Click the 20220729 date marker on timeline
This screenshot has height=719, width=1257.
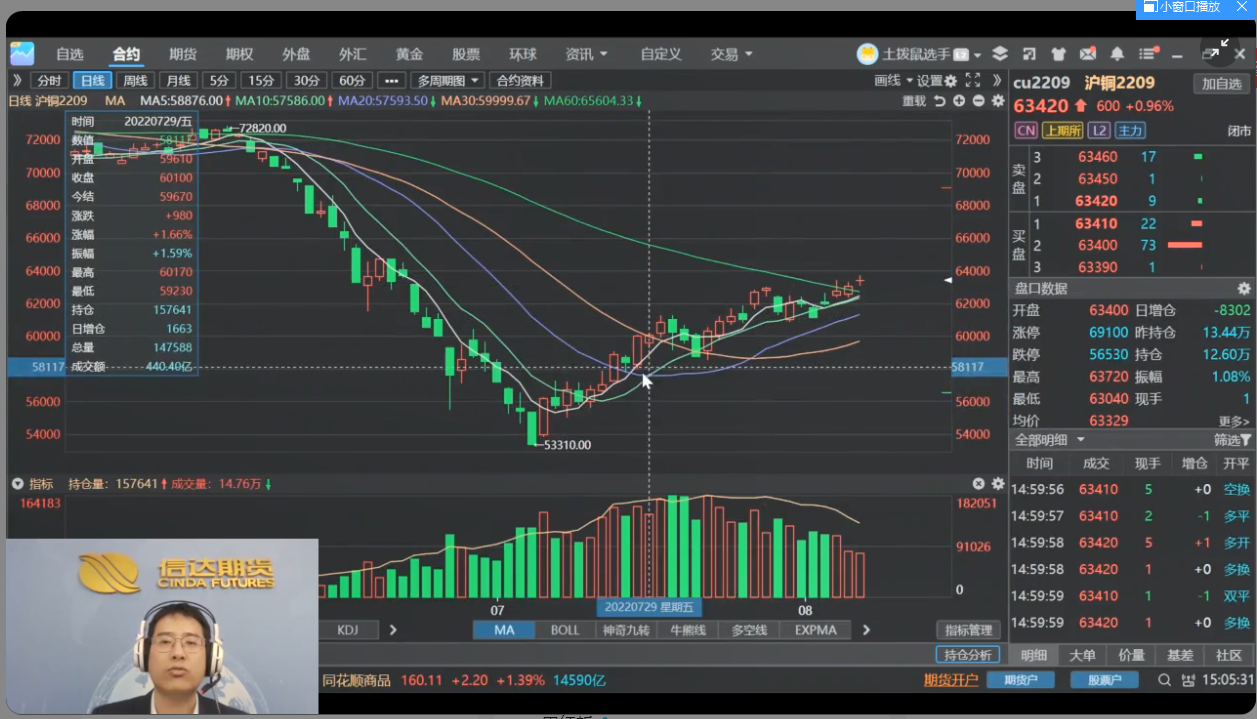[x=649, y=607]
